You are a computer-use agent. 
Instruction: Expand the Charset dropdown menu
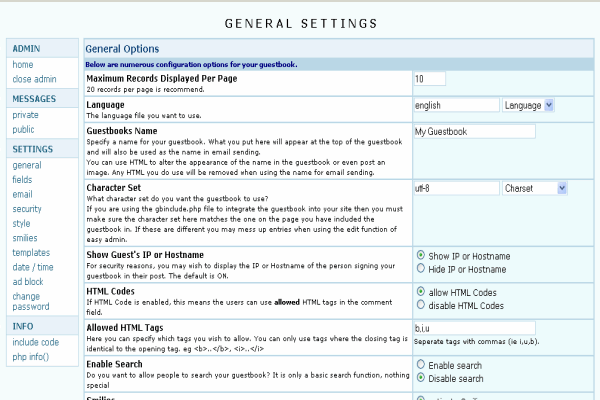535,187
